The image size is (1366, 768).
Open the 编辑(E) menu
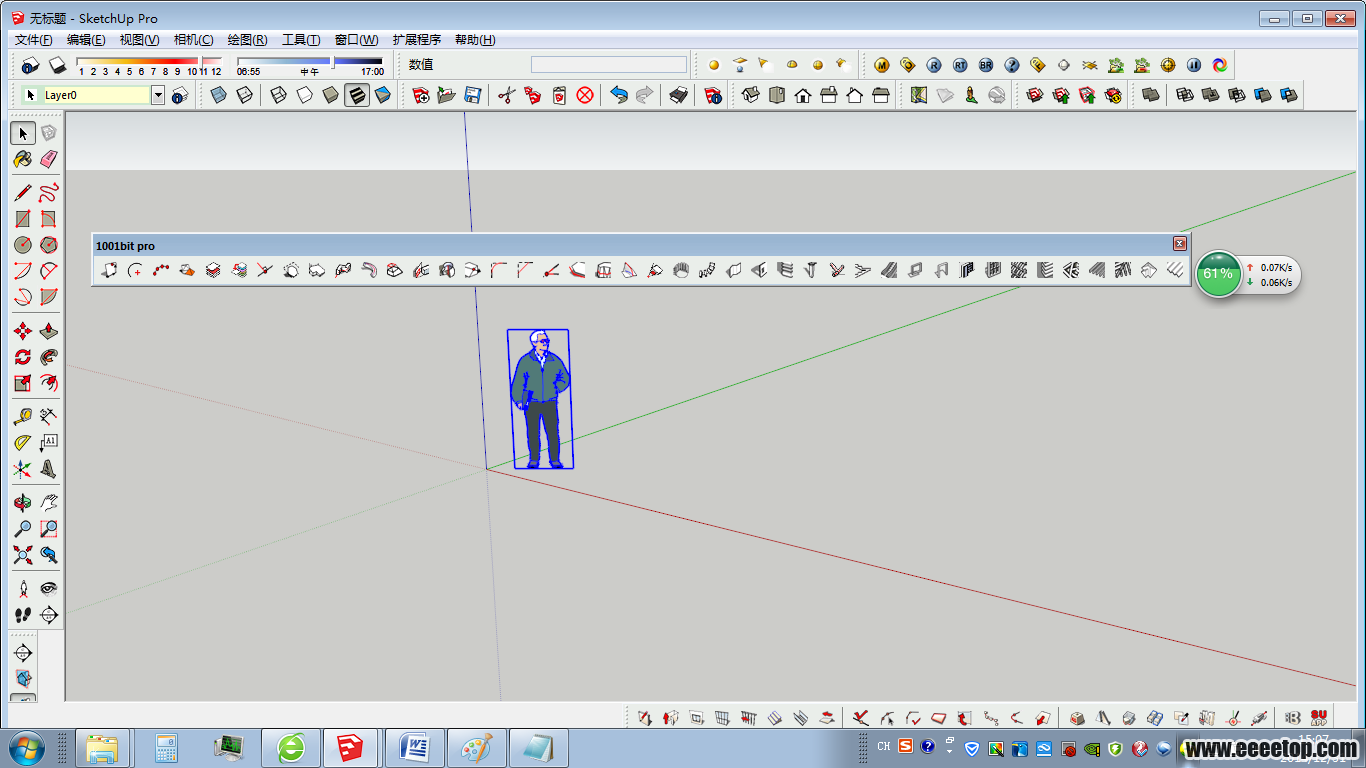[x=87, y=40]
